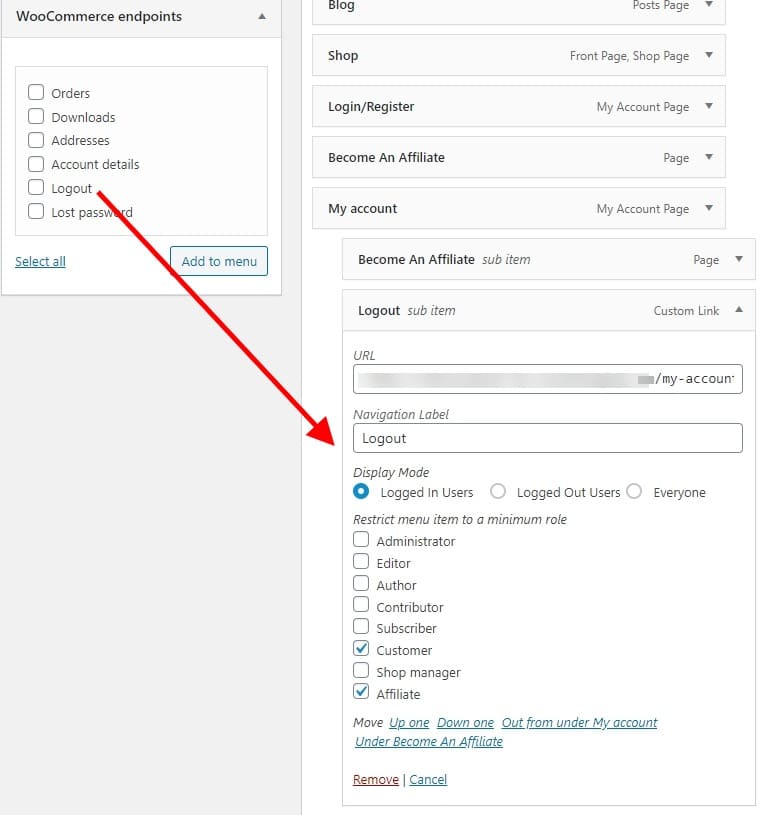Collapse the Logout sub item settings

pyautogui.click(x=739, y=310)
